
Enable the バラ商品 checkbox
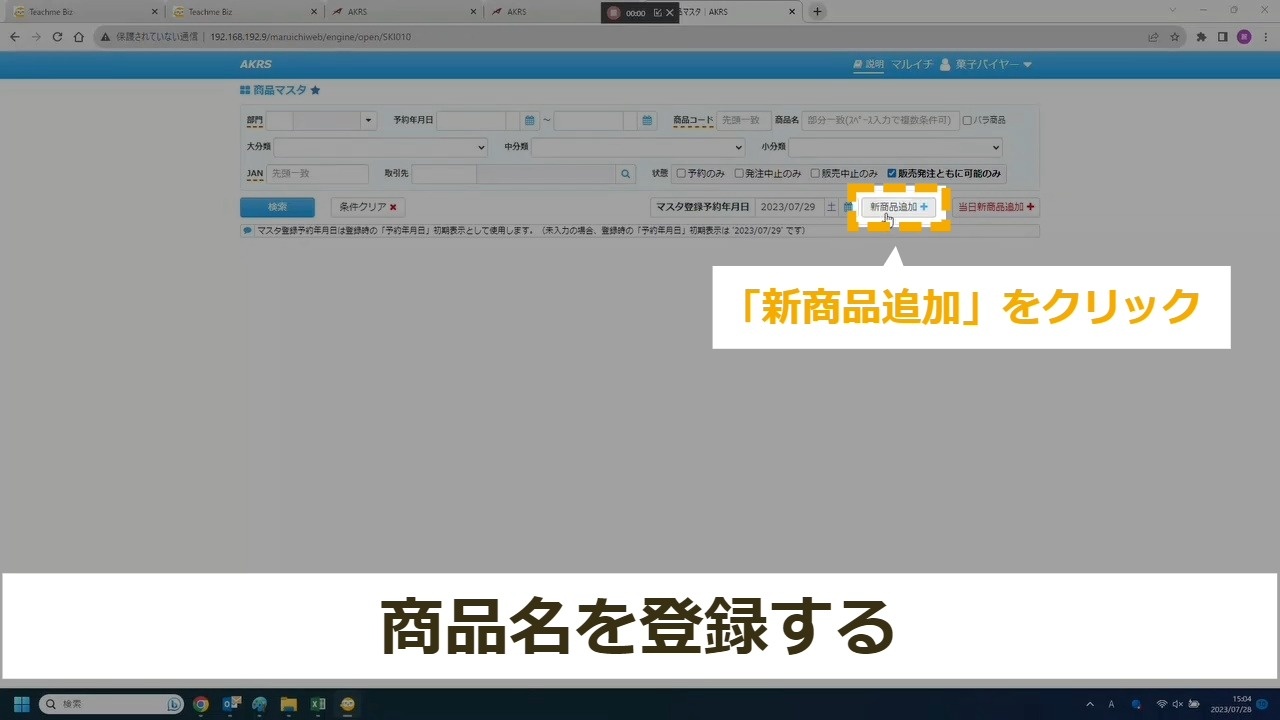pos(967,120)
